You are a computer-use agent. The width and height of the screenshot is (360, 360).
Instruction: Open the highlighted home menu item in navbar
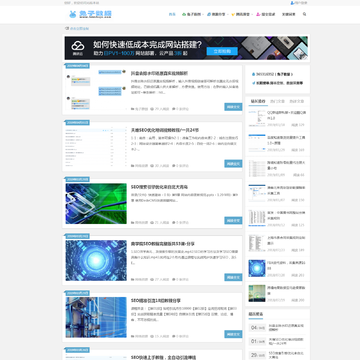tap(172, 15)
